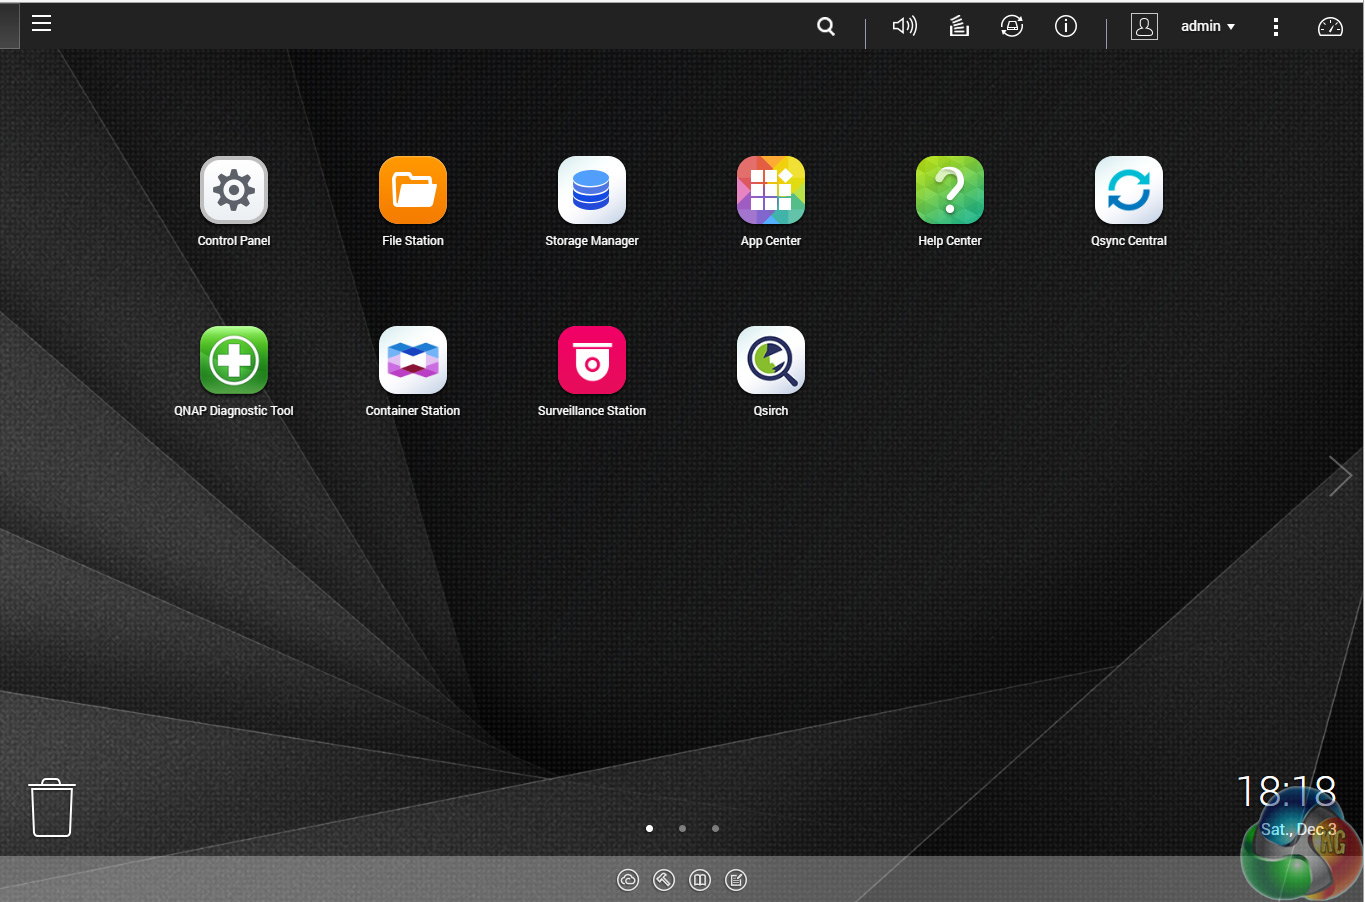Open the Qsirch search app
Screen dimensions: 1365x902
tap(771, 360)
